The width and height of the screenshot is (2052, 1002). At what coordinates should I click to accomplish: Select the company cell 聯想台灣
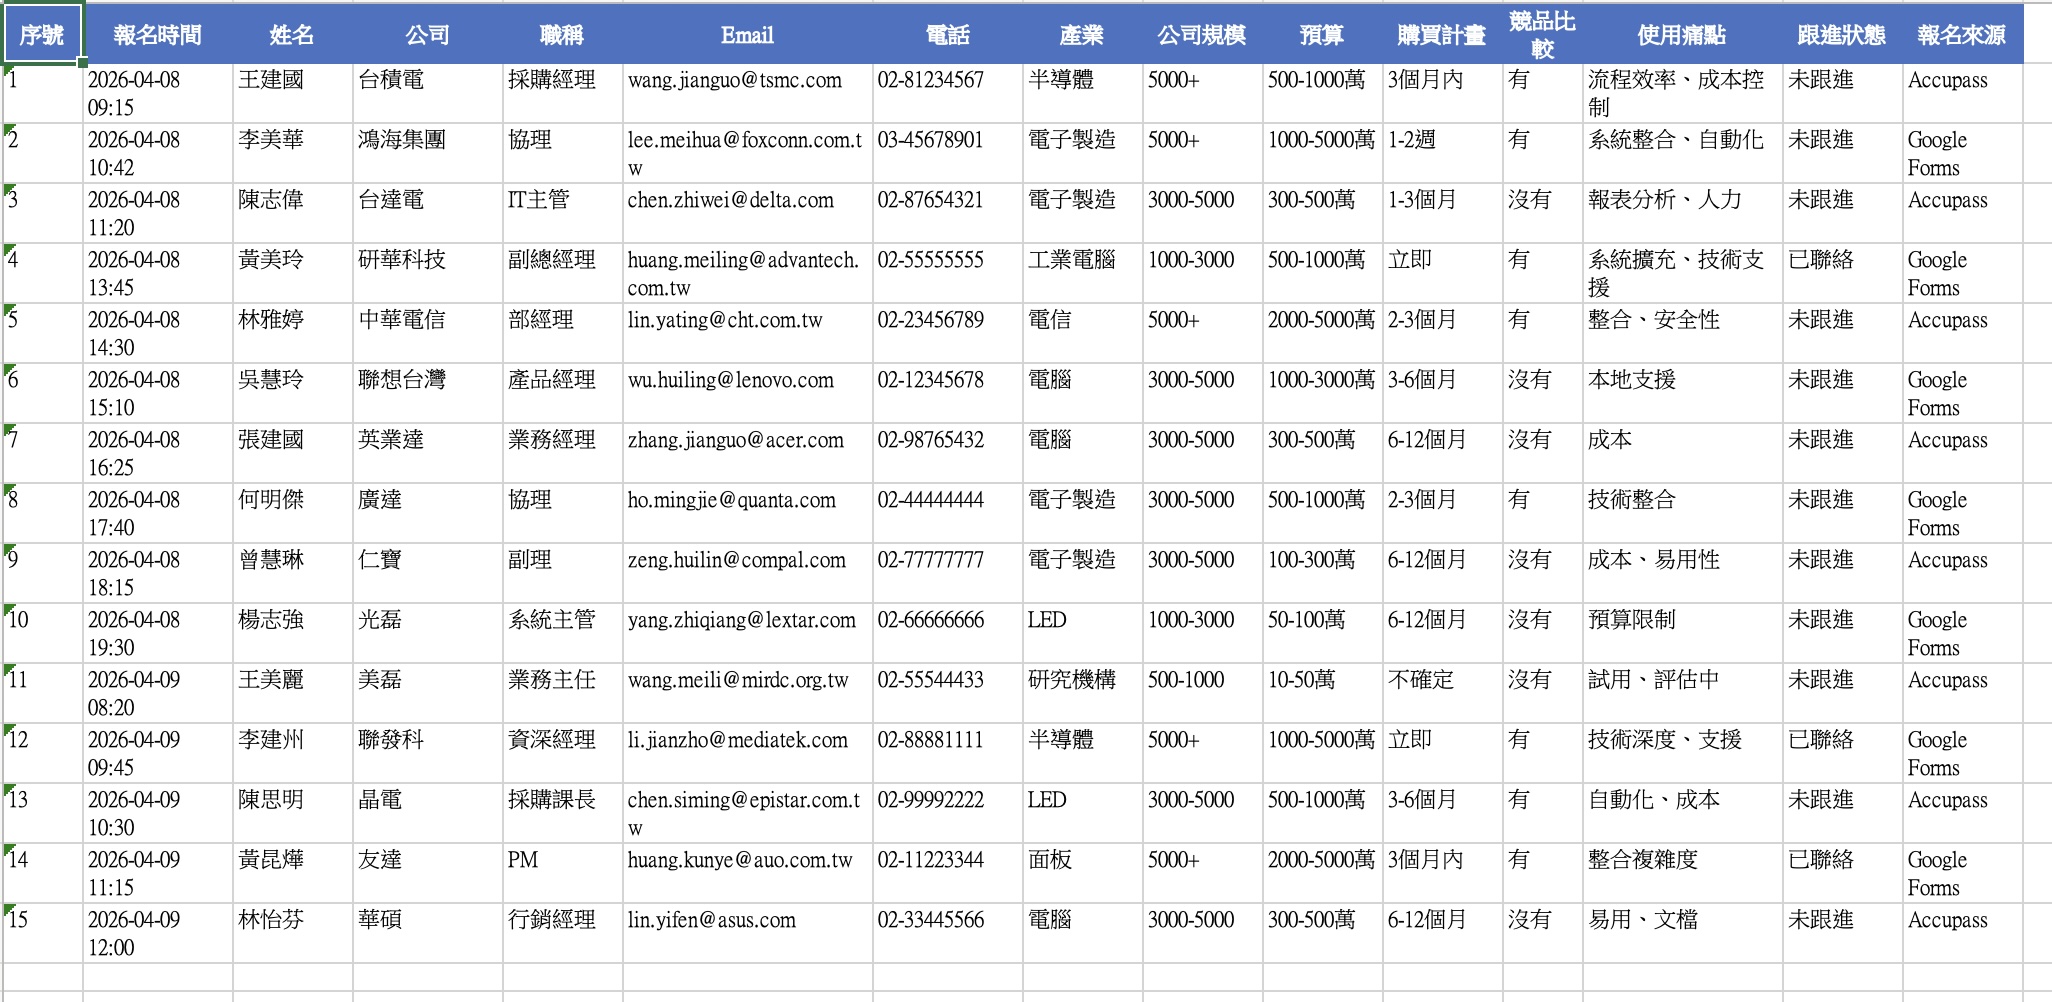point(427,394)
